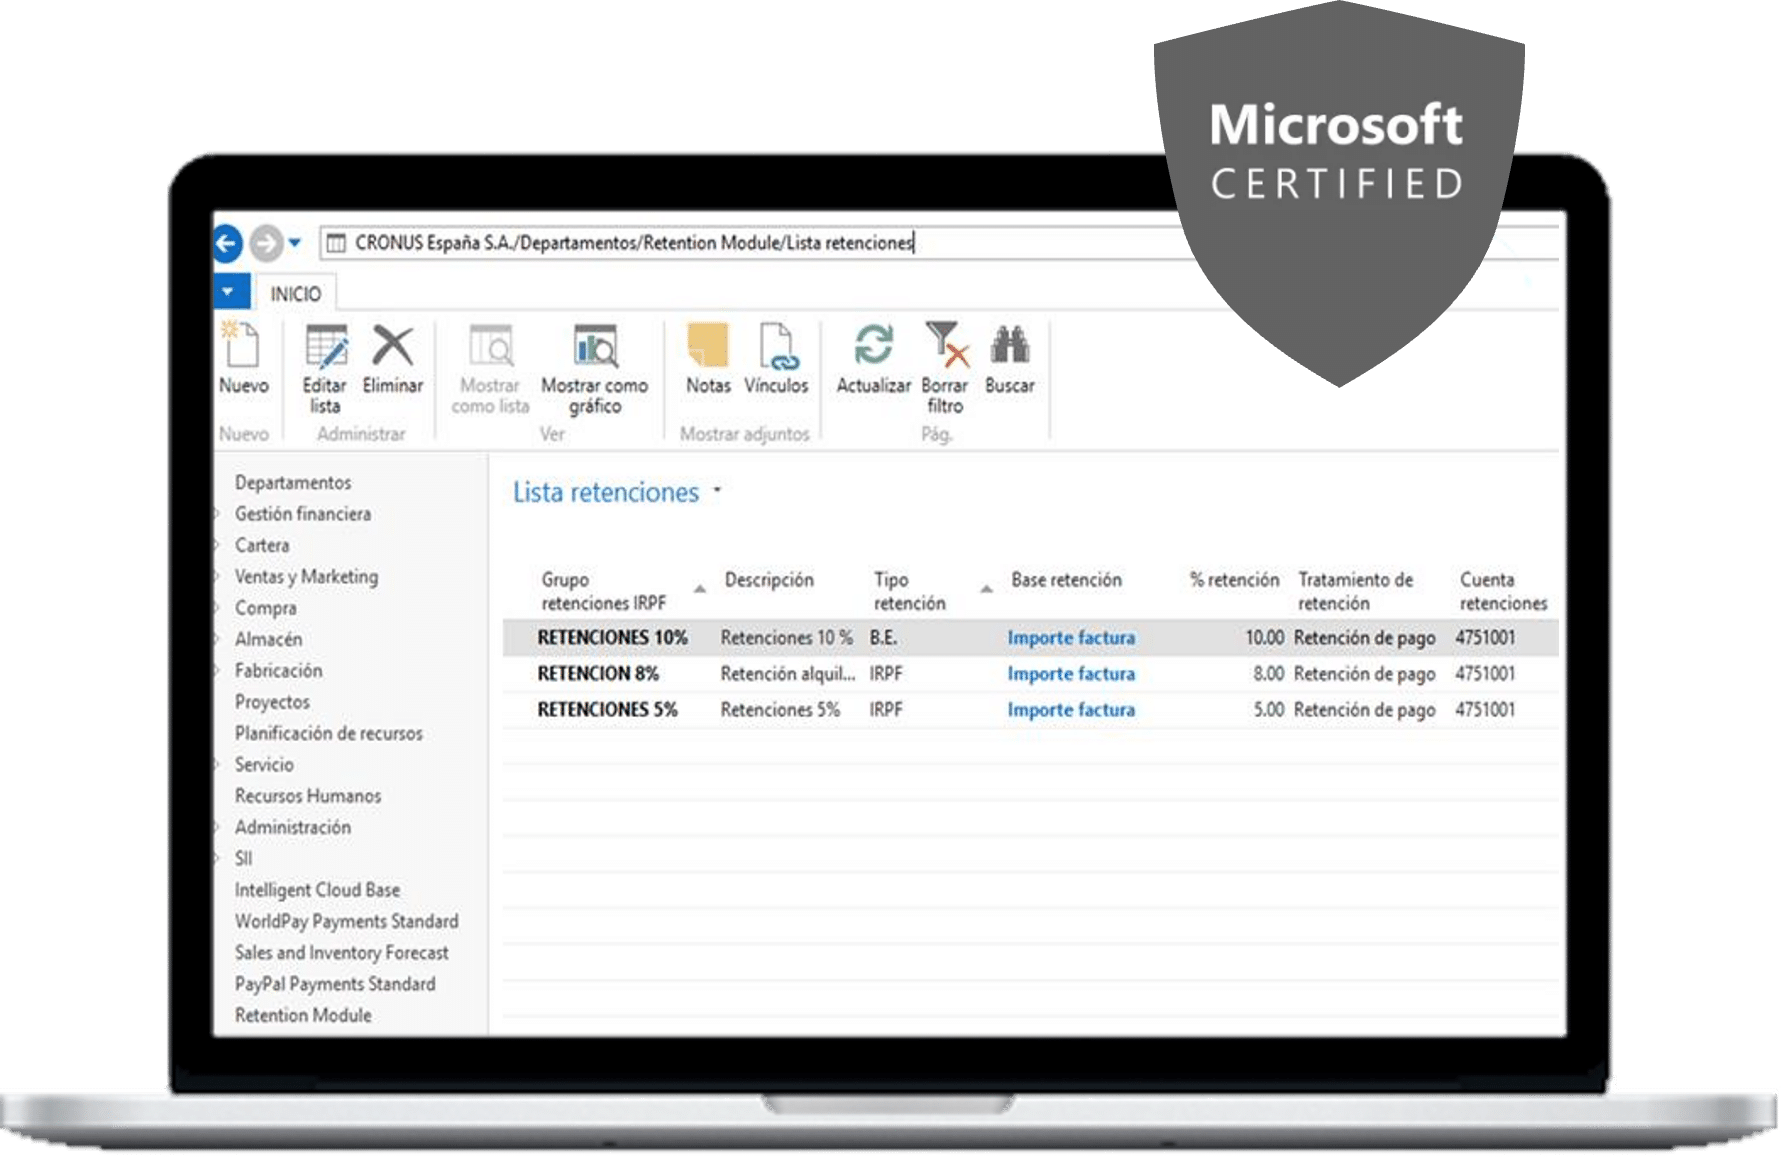Viewport: 1791px width, 1174px height.
Task: Click the Descripción column header
Action: (769, 580)
